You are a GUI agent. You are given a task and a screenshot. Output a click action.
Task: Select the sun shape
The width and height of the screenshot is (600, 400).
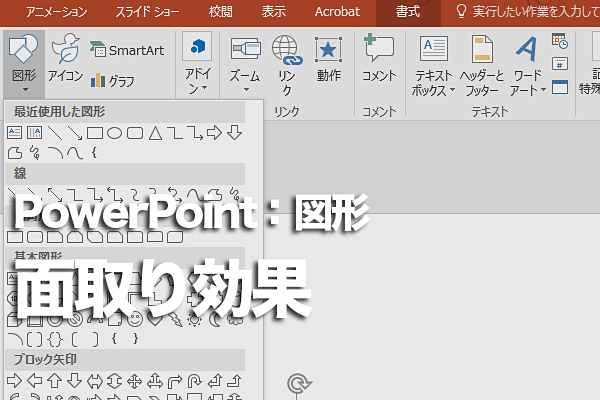pyautogui.click(x=194, y=319)
